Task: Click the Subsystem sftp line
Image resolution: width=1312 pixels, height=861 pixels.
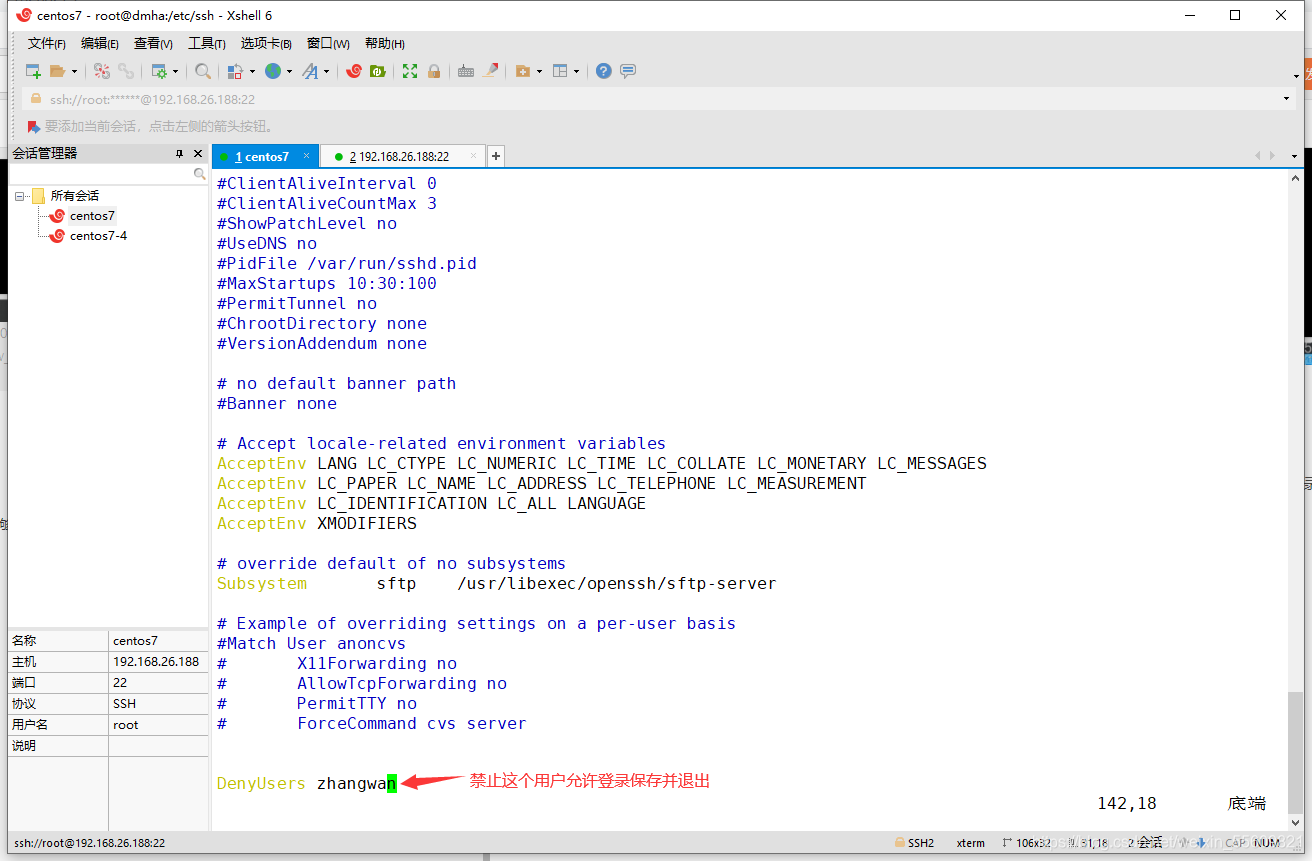Action: (496, 584)
